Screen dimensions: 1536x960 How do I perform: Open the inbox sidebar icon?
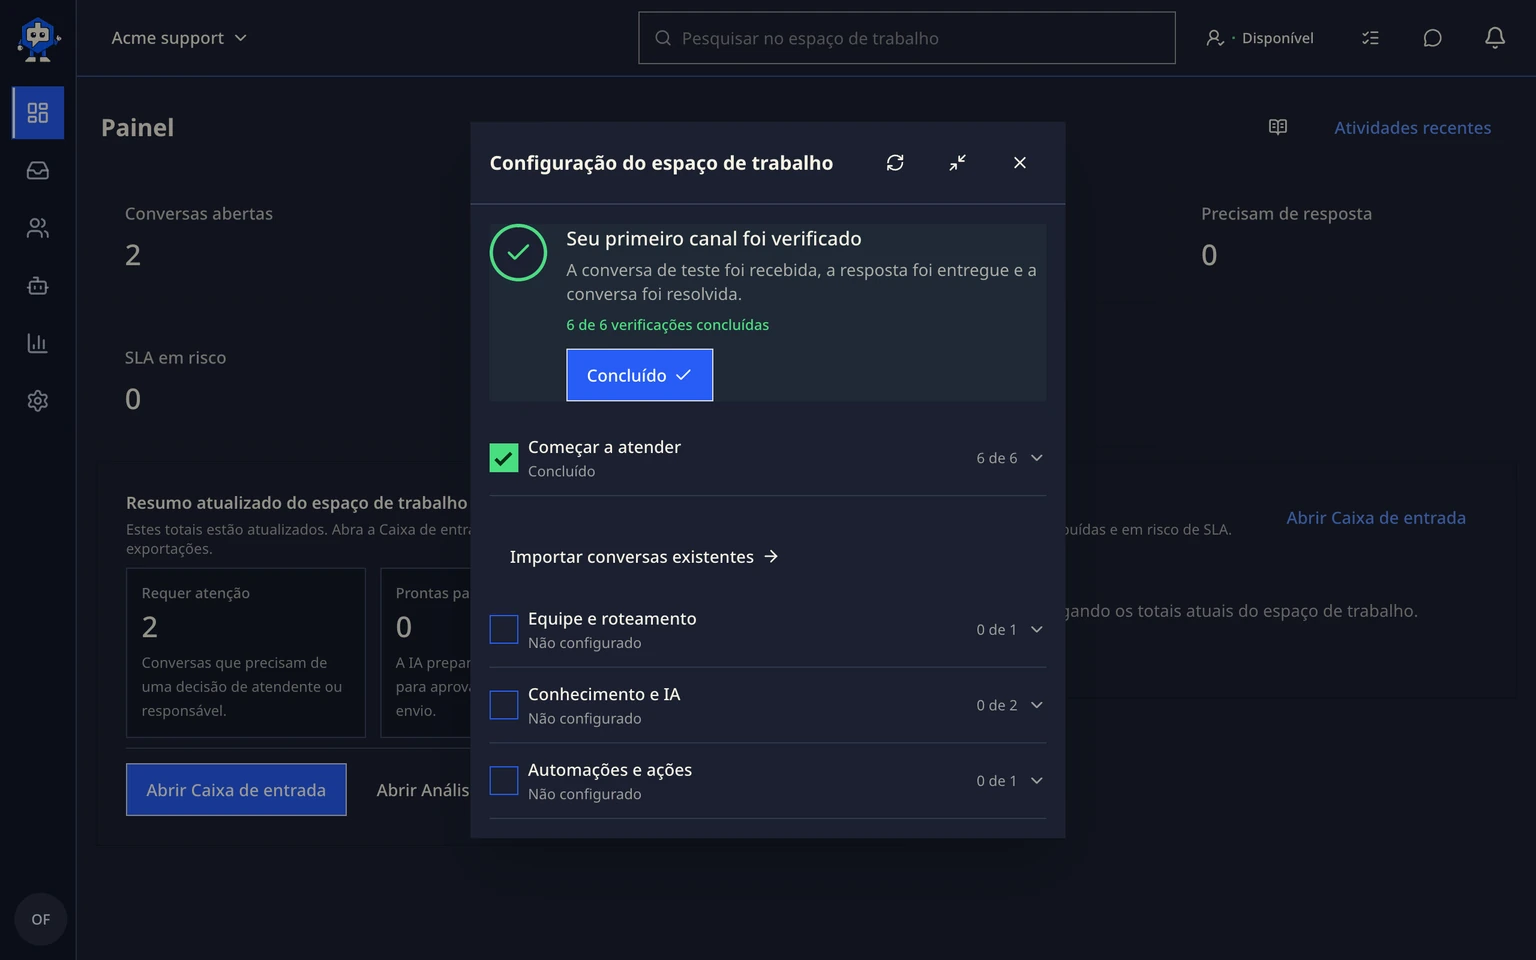(x=38, y=171)
